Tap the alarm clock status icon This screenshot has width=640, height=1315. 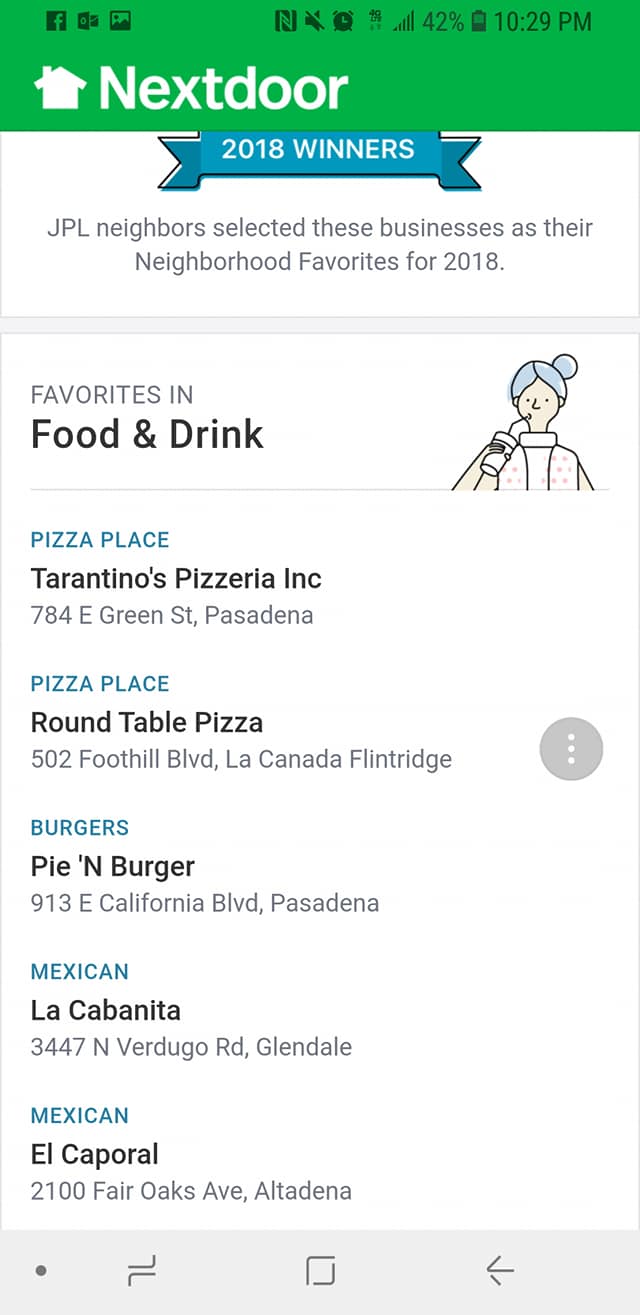coord(342,21)
